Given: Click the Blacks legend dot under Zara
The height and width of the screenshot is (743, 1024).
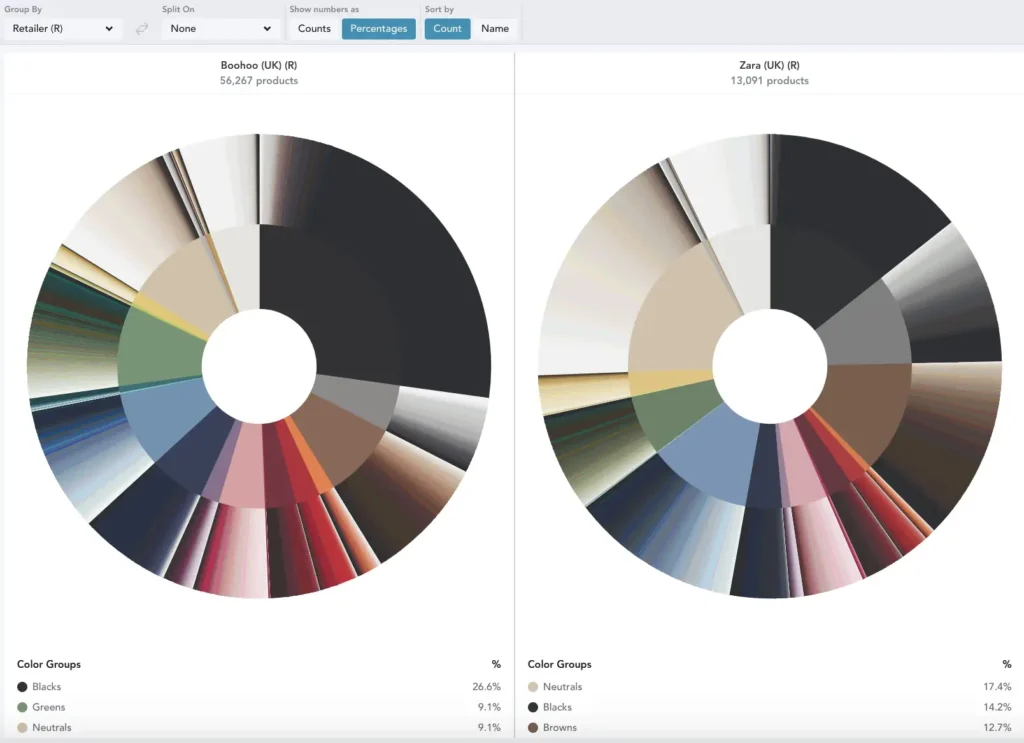Looking at the screenshot, I should [x=533, y=707].
